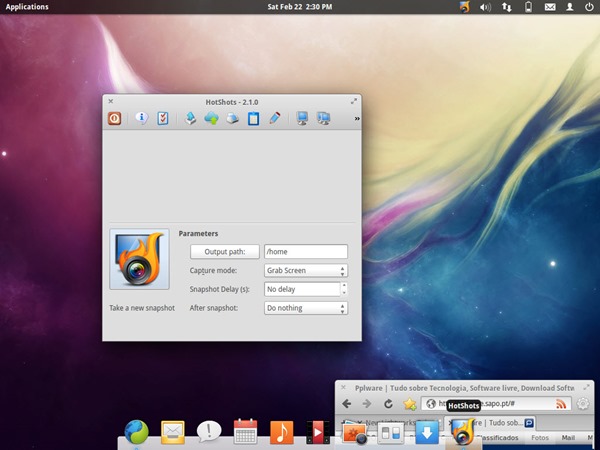Click the power session indicator
Screen dimensions: 600x450
pyautogui.click(x=589, y=7)
